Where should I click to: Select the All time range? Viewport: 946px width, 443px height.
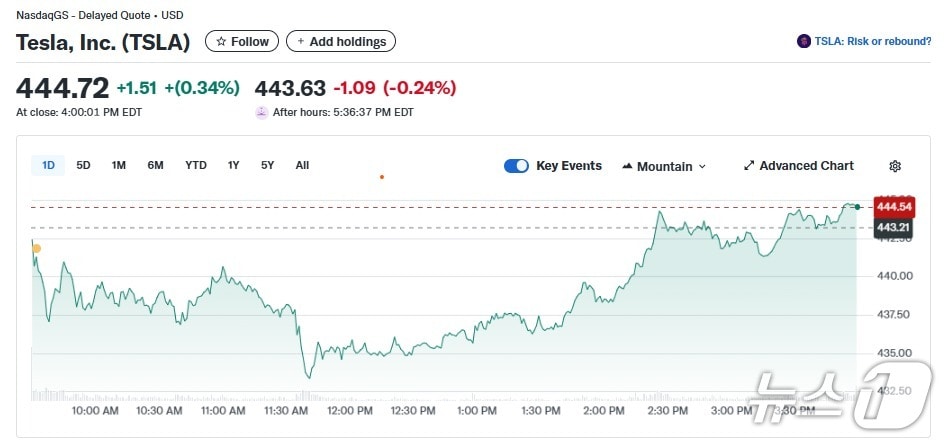coord(302,165)
